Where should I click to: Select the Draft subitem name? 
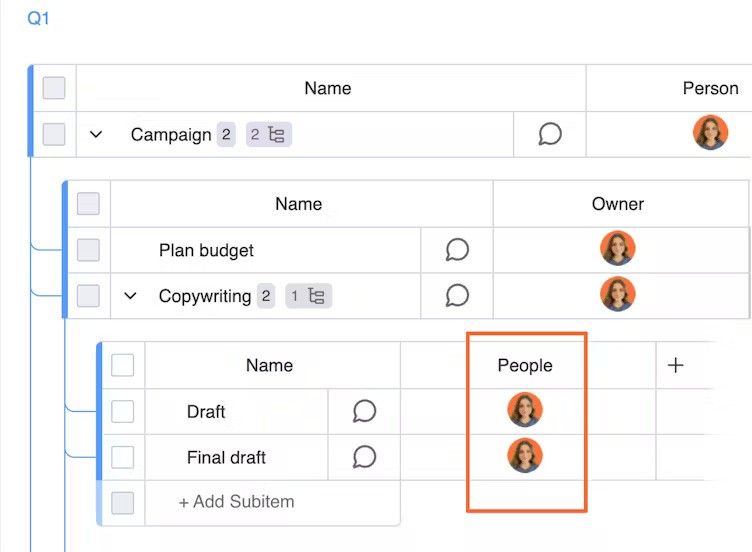pos(206,411)
